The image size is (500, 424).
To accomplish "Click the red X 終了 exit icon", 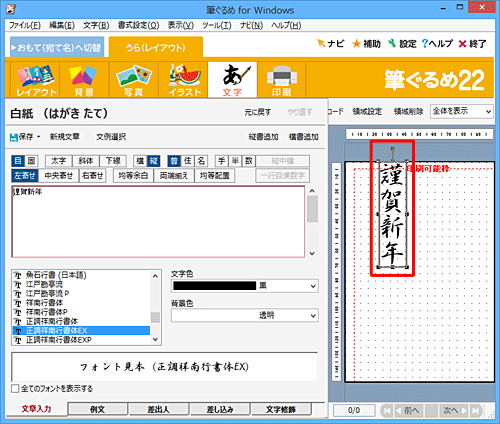I will coord(462,44).
